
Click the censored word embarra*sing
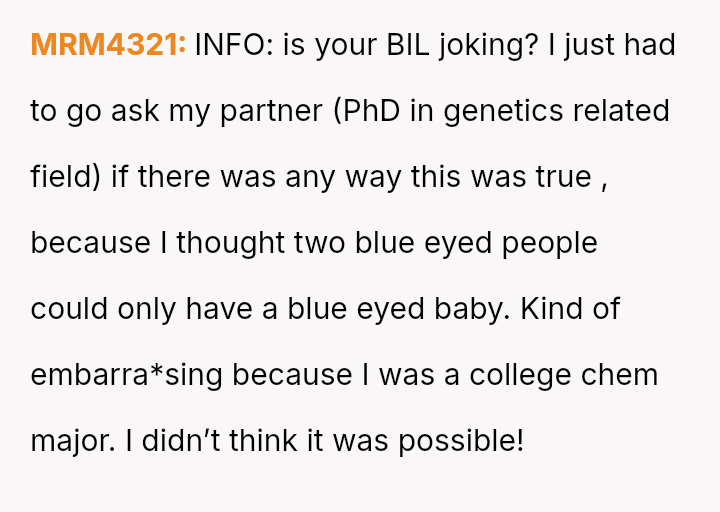(x=128, y=375)
